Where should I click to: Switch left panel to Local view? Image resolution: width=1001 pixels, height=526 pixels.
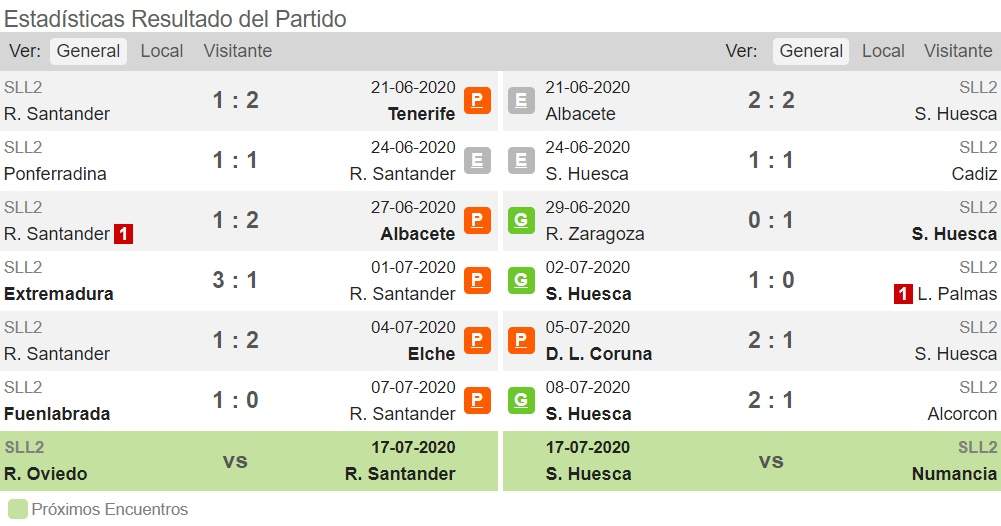pyautogui.click(x=162, y=51)
